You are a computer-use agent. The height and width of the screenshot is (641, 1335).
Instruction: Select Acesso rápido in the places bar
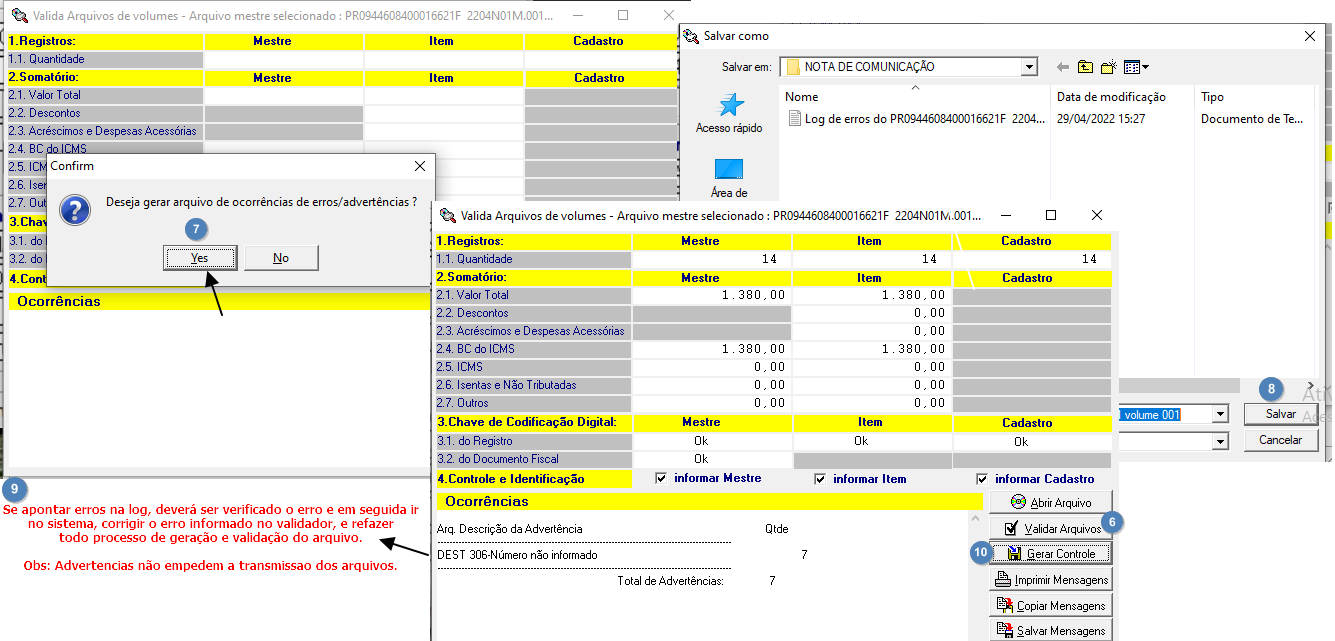tap(729, 113)
